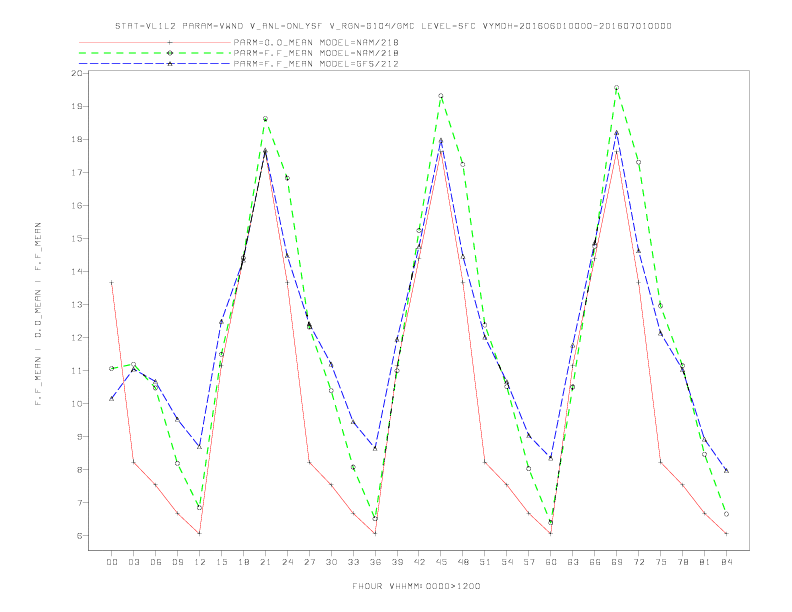Click x-axis tick label 54
792x612 pixels.
pyautogui.click(x=507, y=562)
